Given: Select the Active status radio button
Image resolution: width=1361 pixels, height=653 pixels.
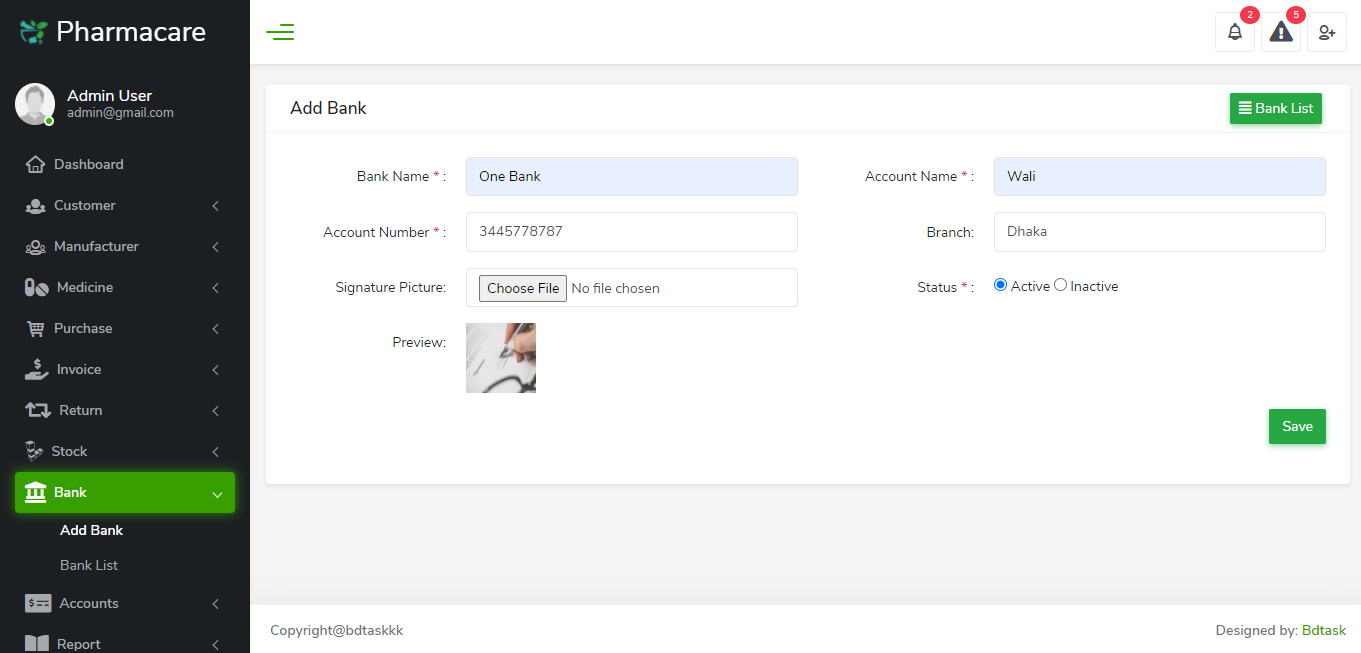Looking at the screenshot, I should click(x=1000, y=285).
